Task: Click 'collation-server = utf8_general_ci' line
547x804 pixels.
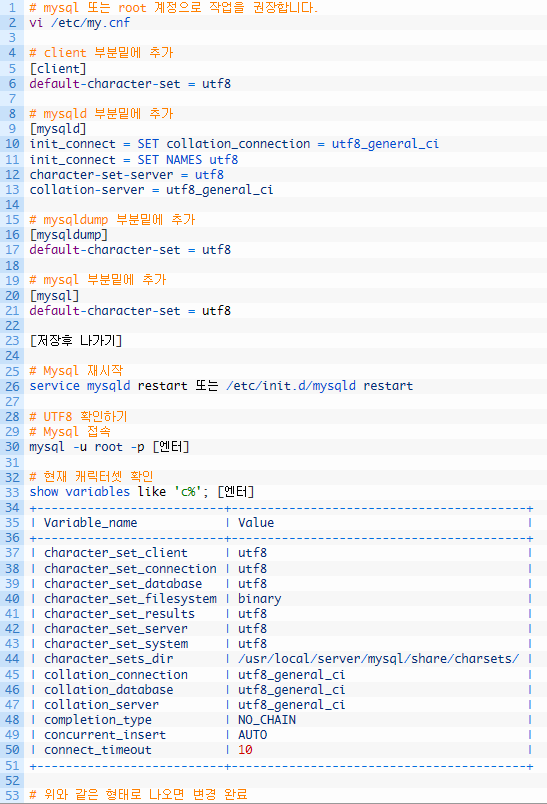Action: [x=151, y=190]
